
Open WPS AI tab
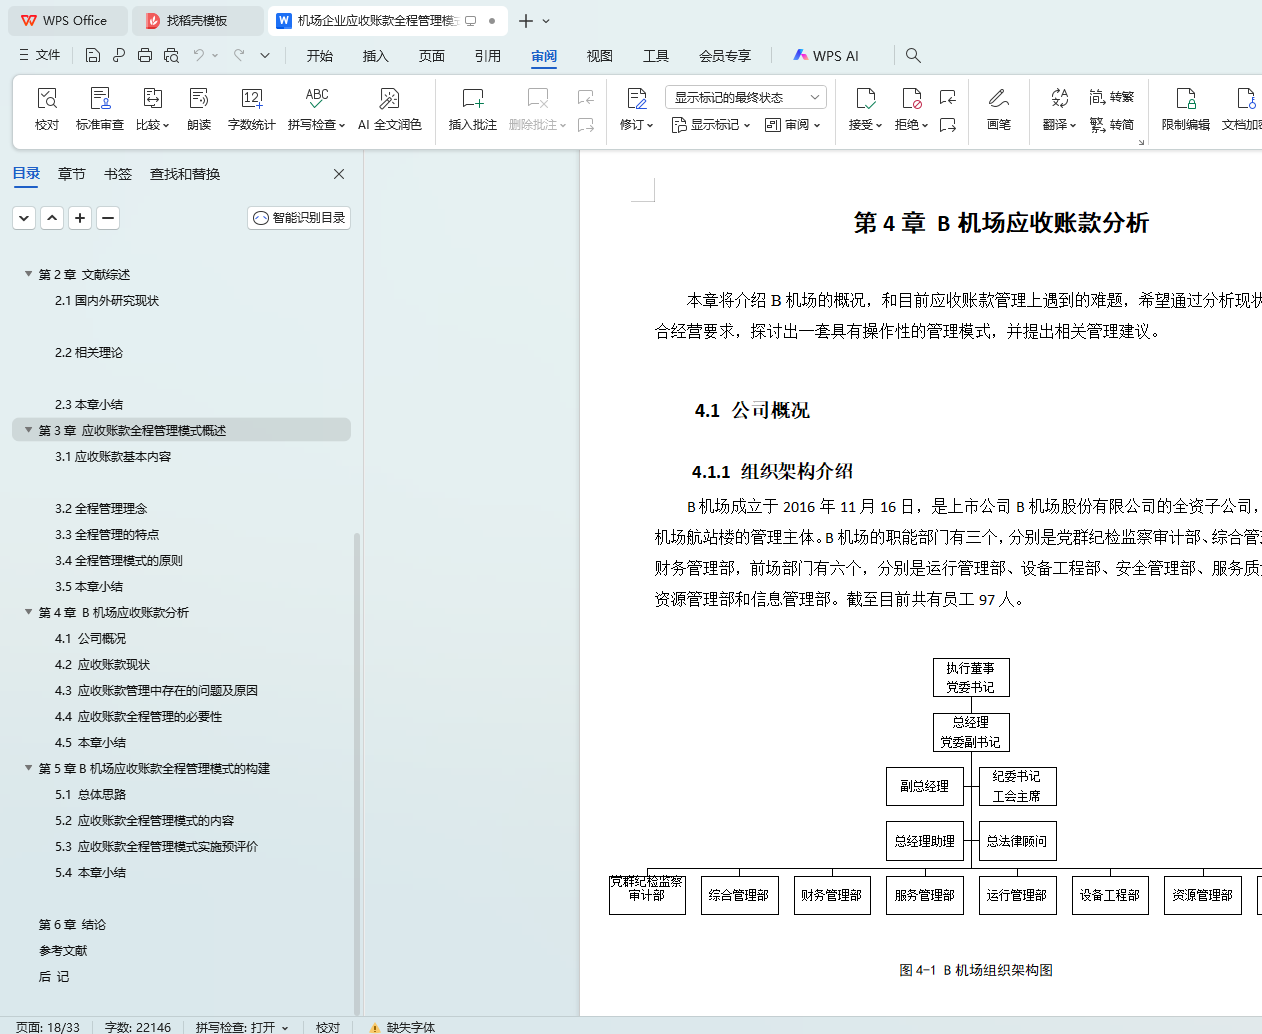point(826,56)
